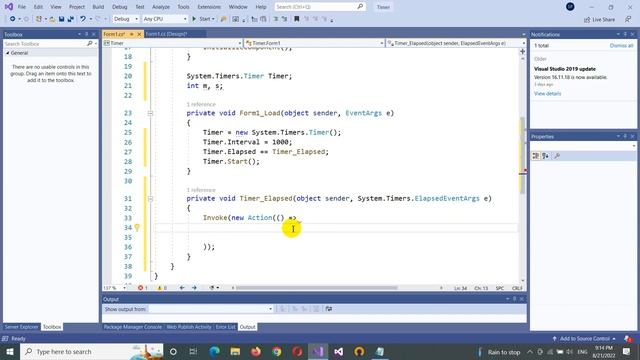Viewport: 640px width, 360px height.
Task: Open the Build menu
Action: point(98,7)
